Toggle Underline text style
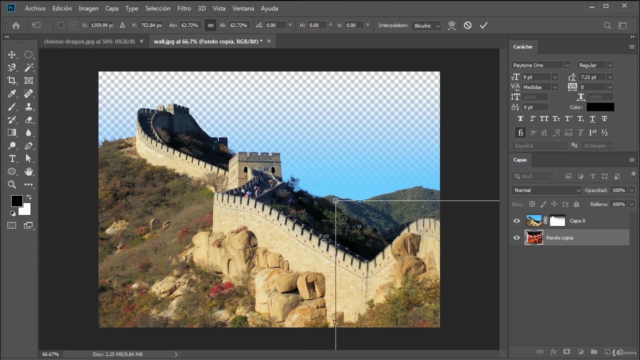Viewport: 640px width, 360px height. click(592, 119)
